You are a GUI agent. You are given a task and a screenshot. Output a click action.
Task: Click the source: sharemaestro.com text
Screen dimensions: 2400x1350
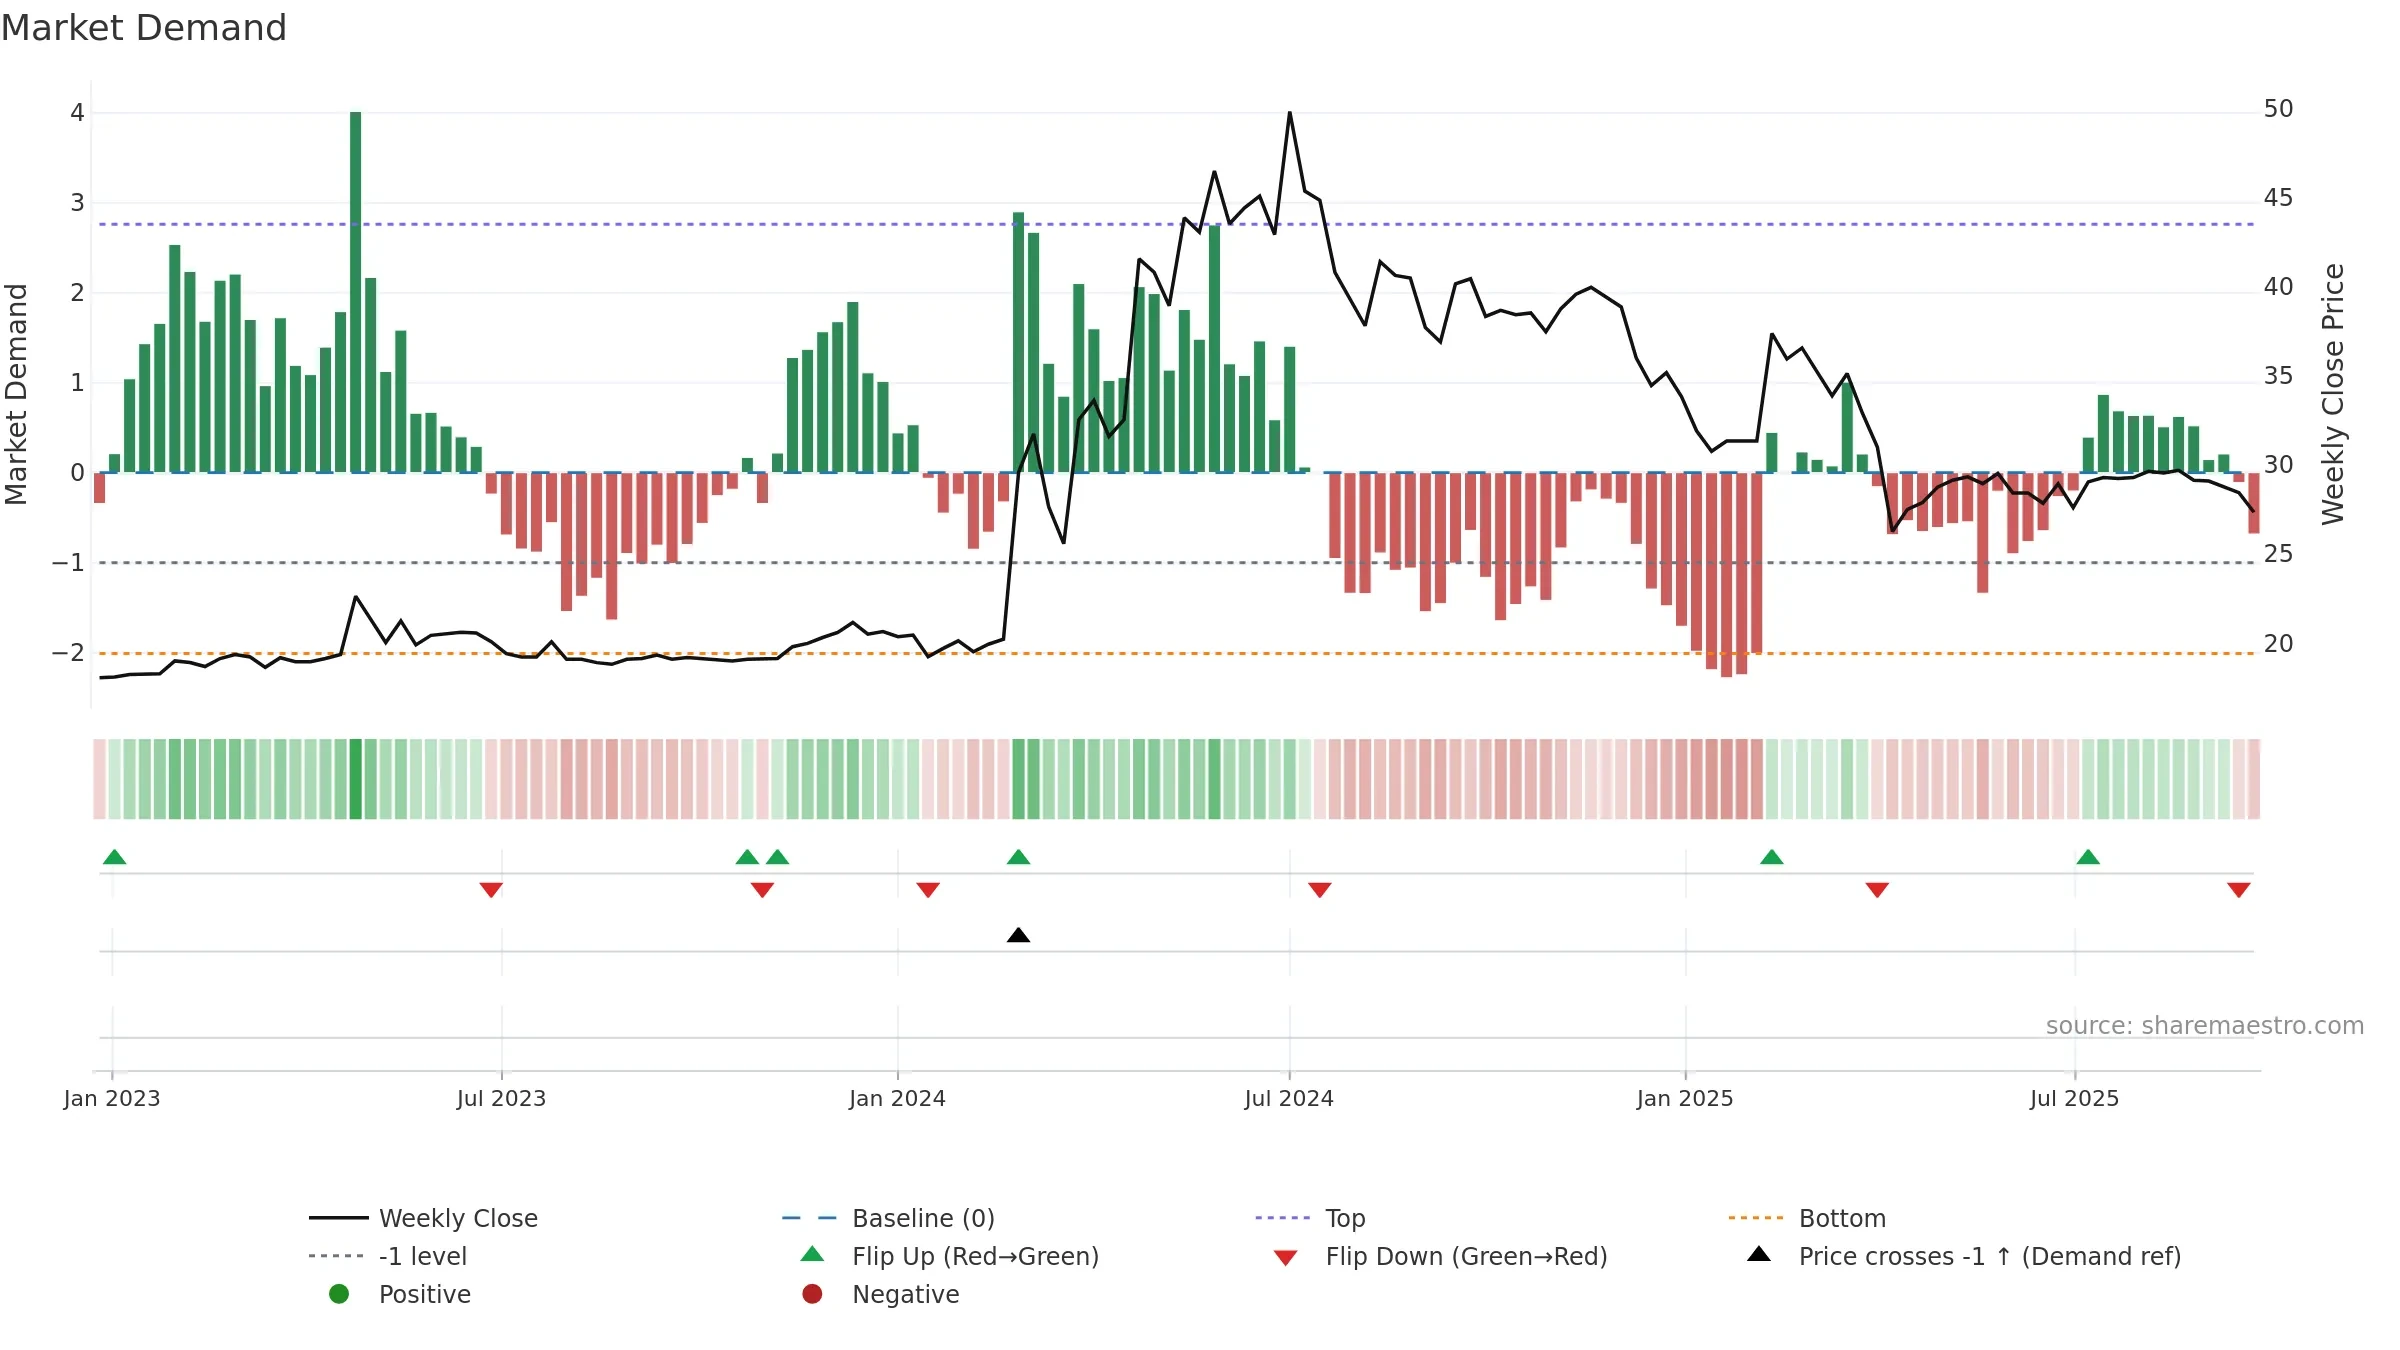2205,1025
